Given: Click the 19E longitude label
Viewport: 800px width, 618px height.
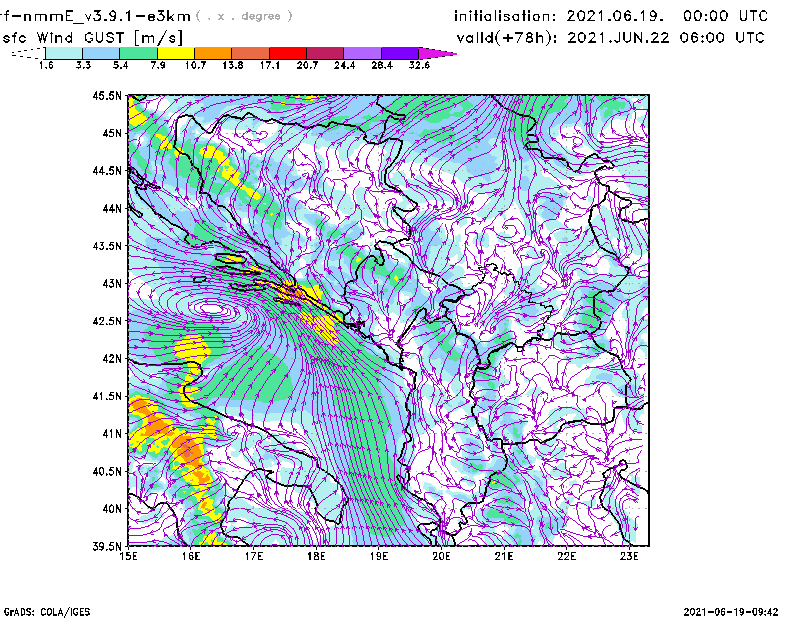Looking at the screenshot, I should 379,556.
